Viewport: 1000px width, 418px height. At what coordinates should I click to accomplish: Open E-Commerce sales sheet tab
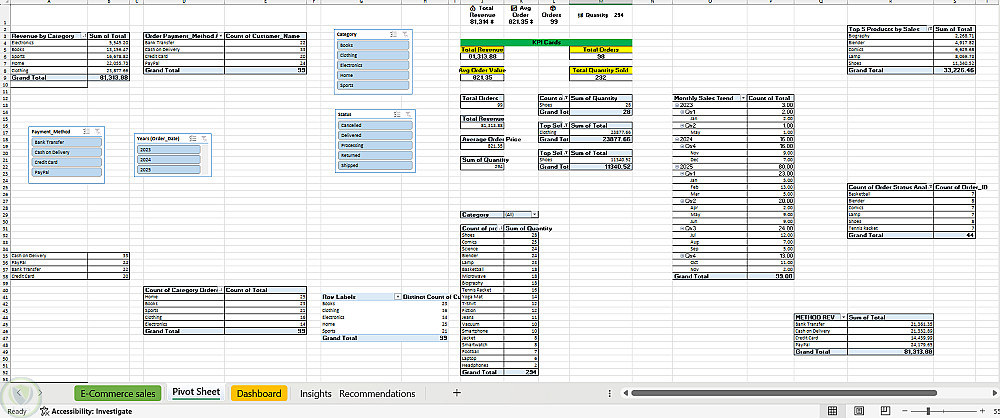pos(118,393)
